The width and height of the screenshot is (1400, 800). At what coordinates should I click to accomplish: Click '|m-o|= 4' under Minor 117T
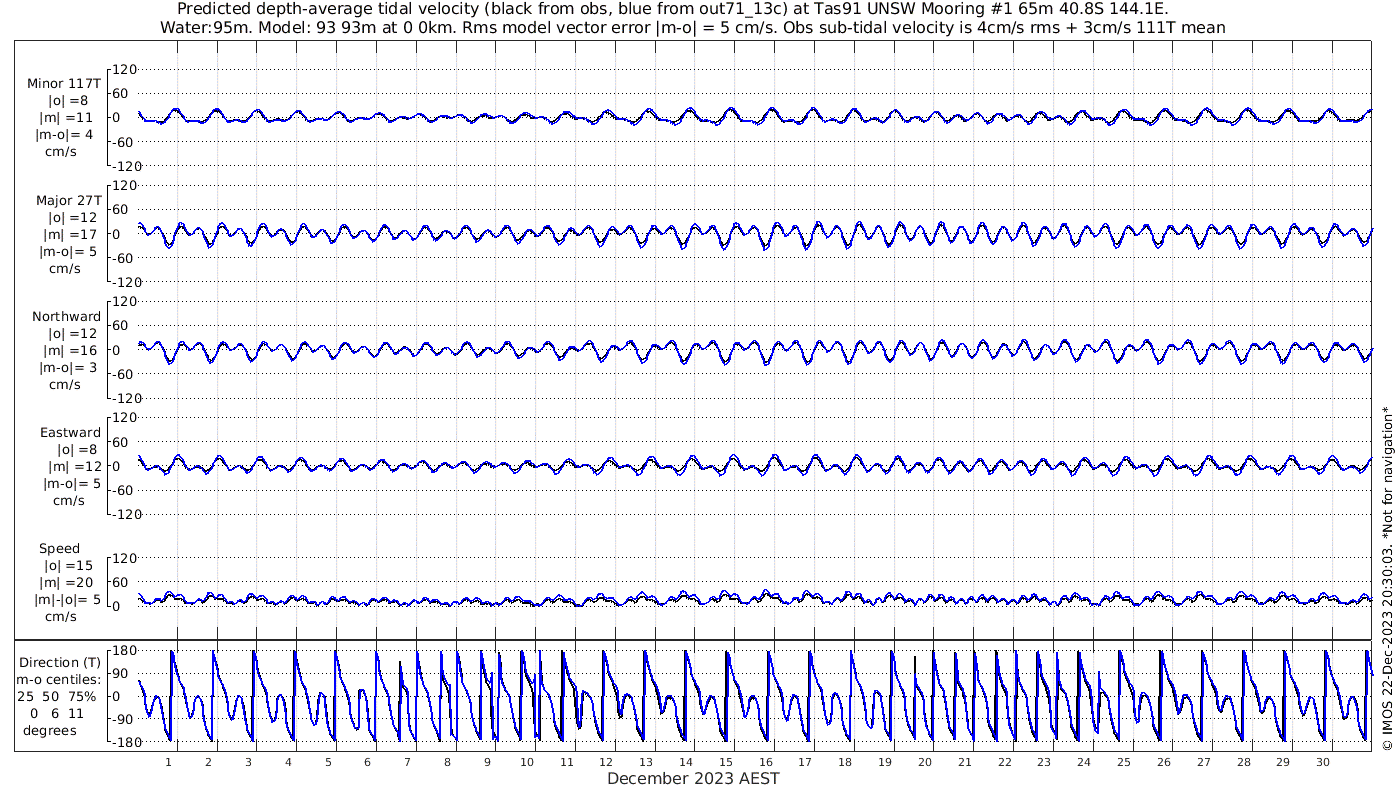65,134
